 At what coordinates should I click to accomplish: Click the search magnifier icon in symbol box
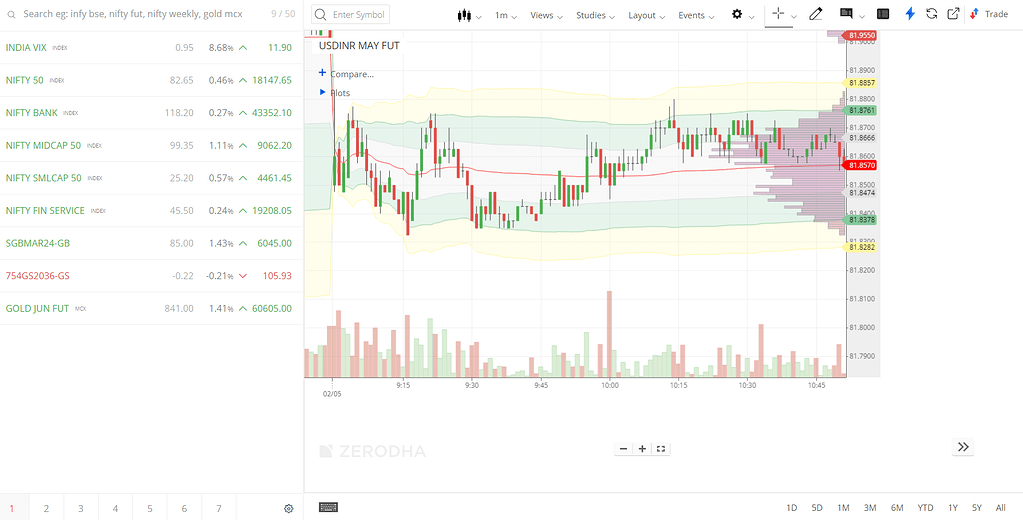[320, 14]
